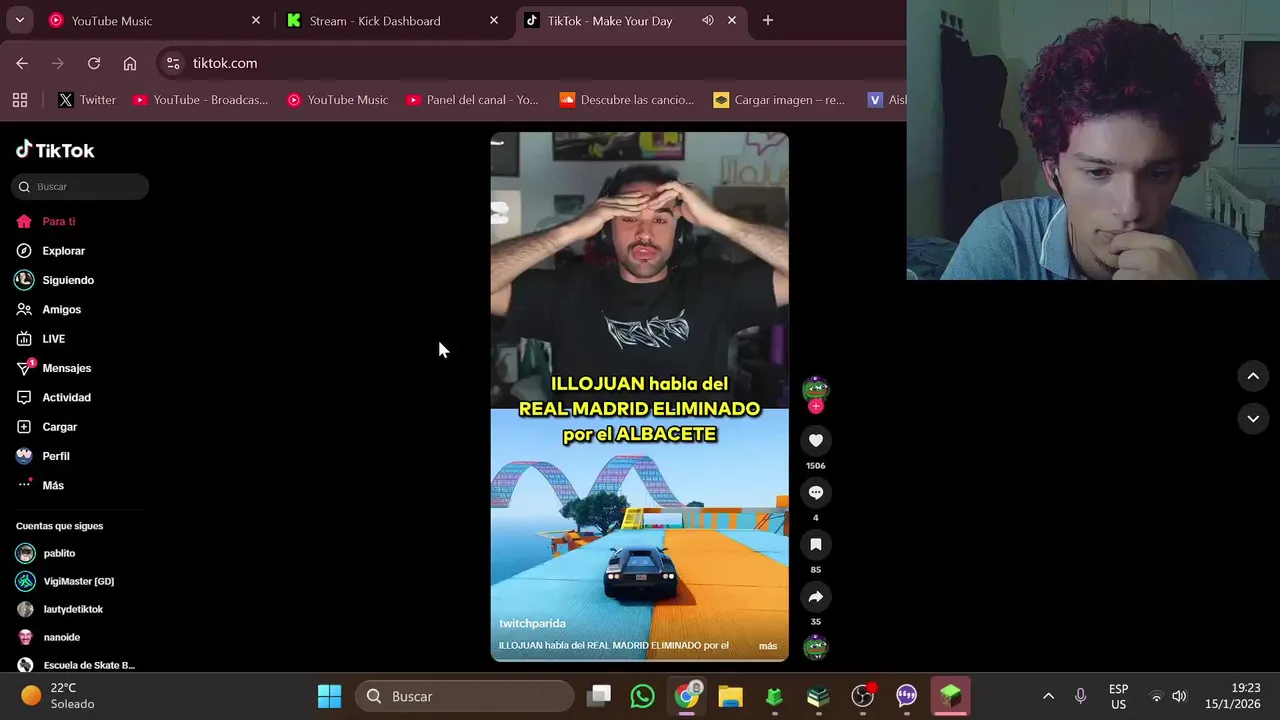The width and height of the screenshot is (1280, 720).
Task: Open followed account VigiMaster [GD]
Action: click(79, 581)
